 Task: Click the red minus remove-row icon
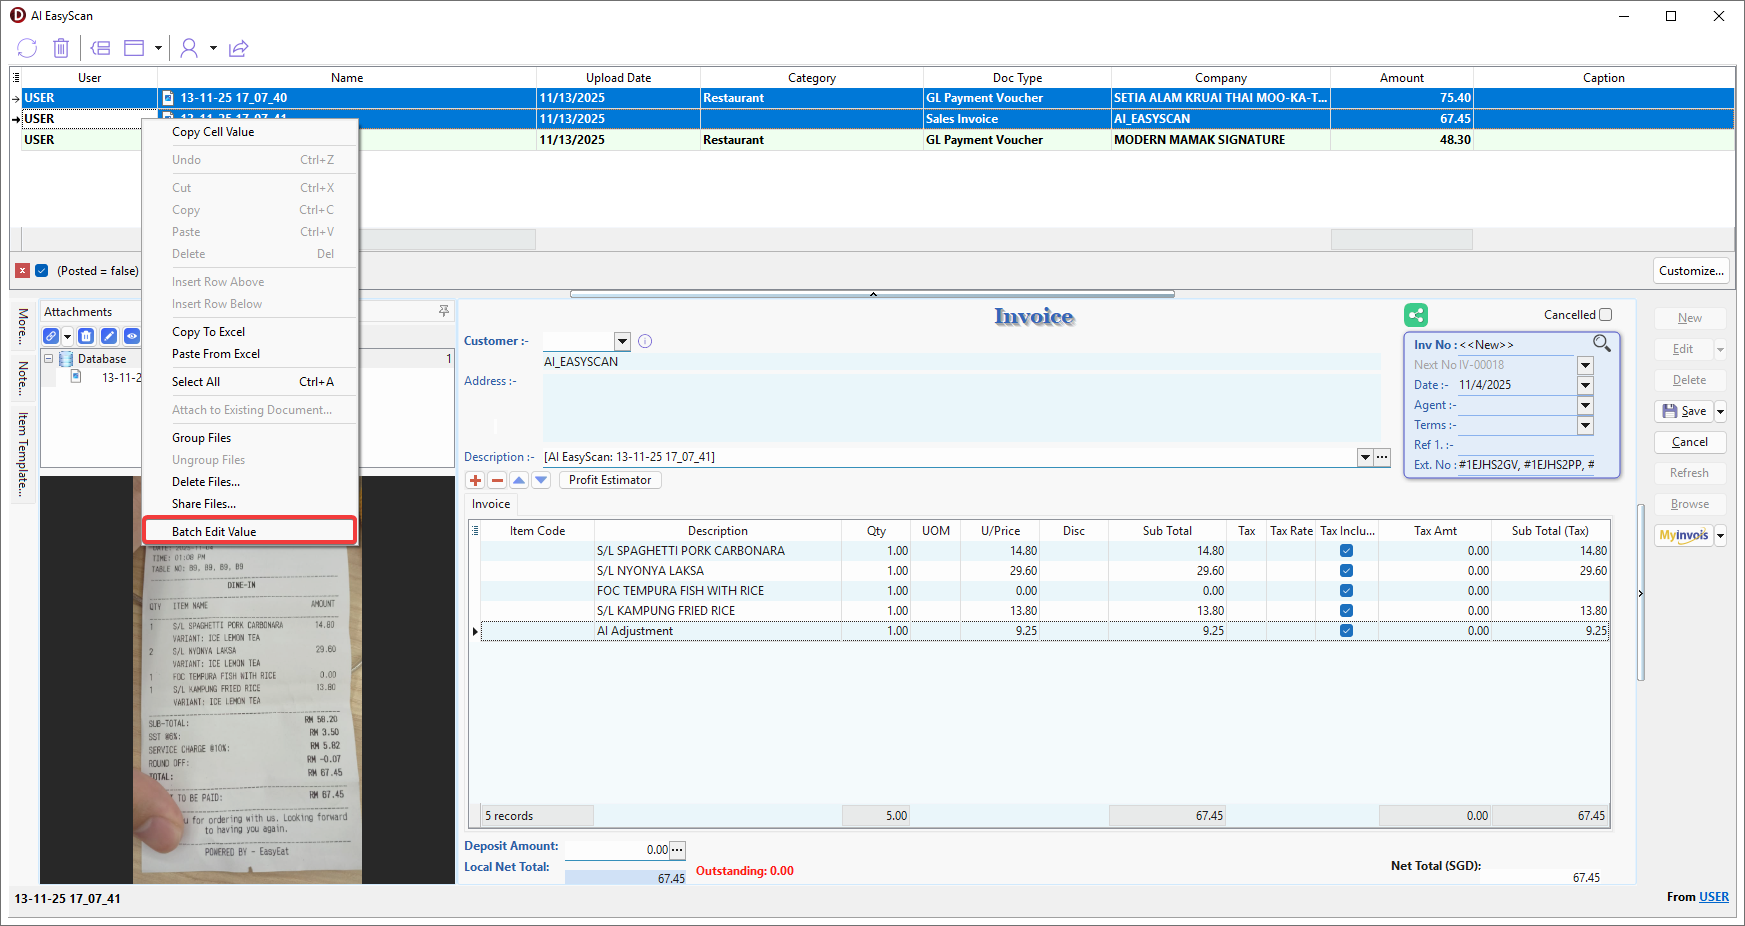[497, 480]
